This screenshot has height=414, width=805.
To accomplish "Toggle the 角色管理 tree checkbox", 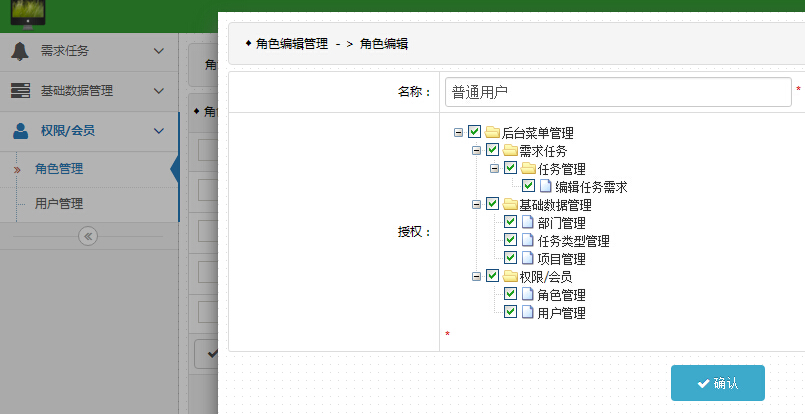I will click(510, 294).
